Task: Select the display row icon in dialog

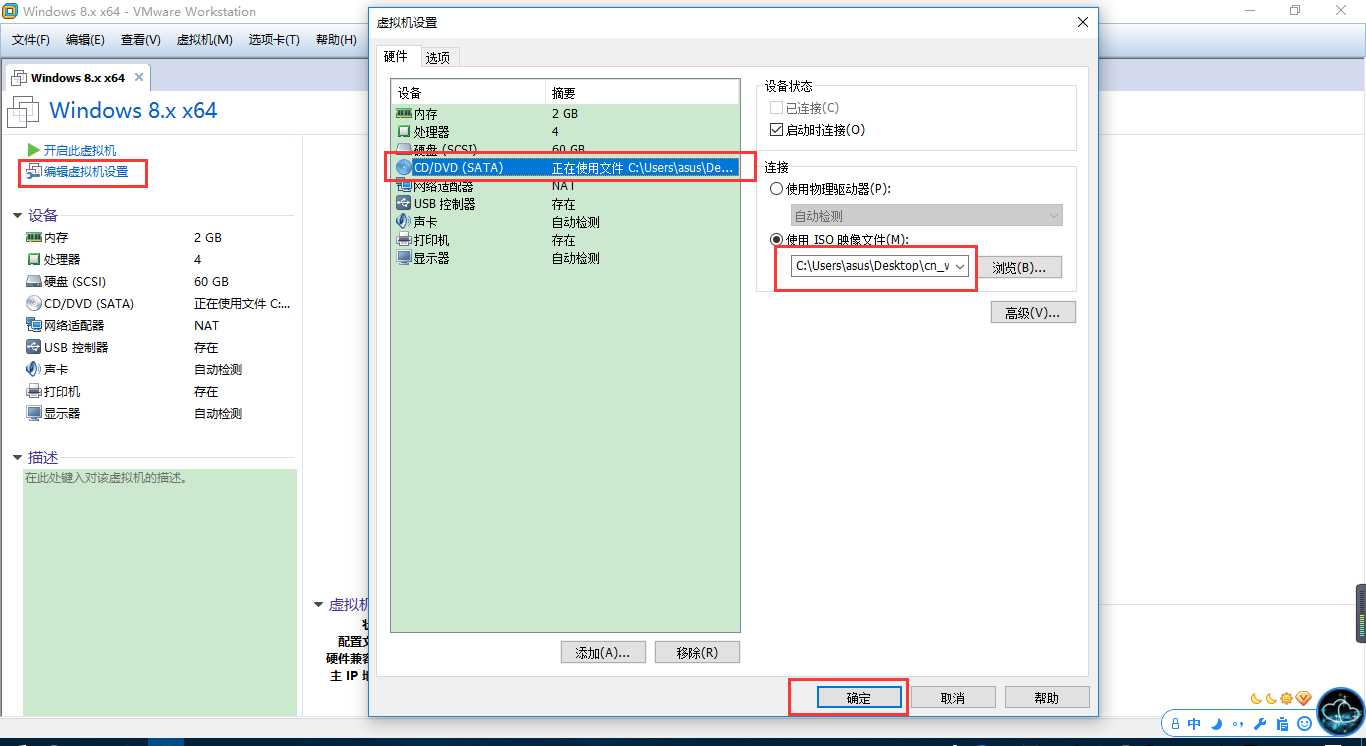Action: [x=404, y=258]
